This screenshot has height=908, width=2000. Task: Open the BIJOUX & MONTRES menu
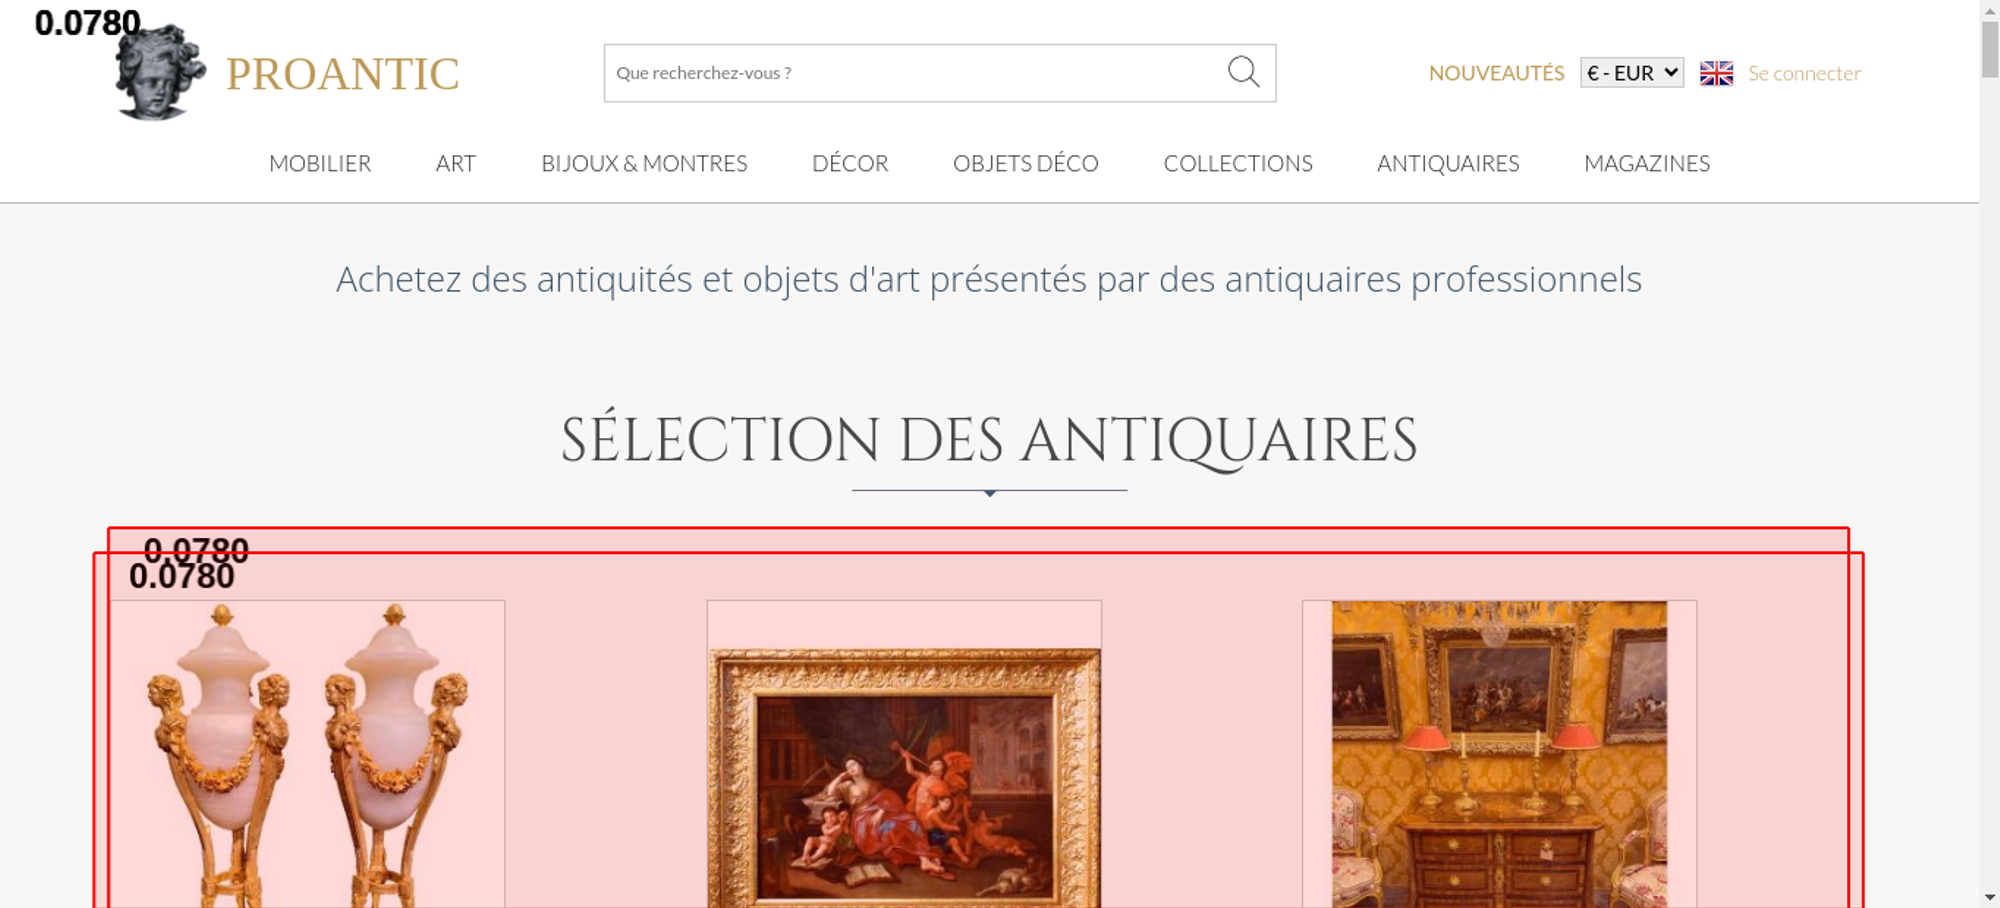pyautogui.click(x=644, y=163)
